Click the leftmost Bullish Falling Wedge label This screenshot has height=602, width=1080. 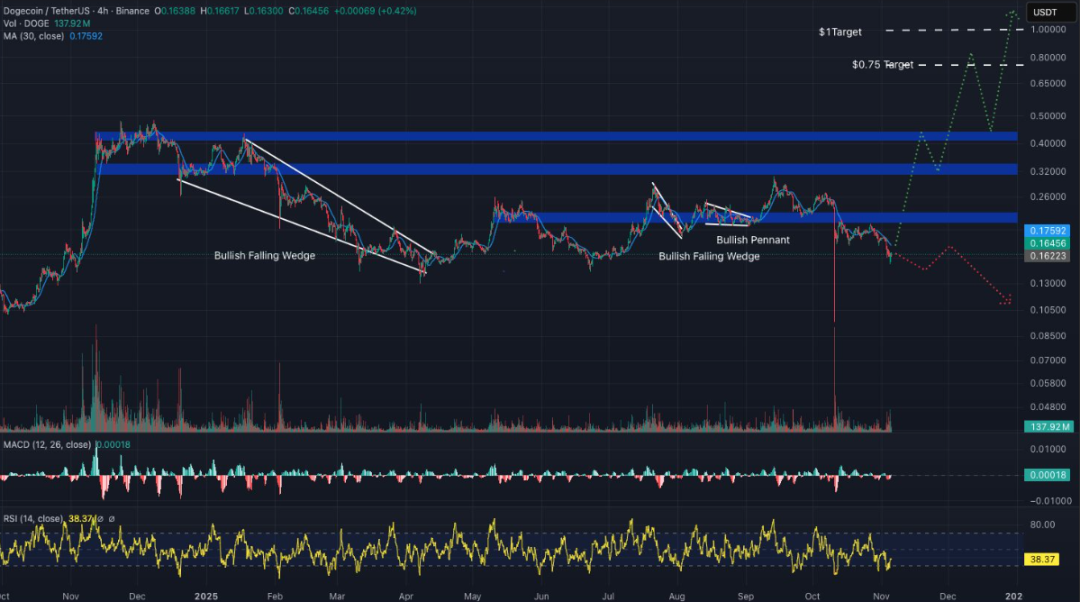(x=265, y=256)
